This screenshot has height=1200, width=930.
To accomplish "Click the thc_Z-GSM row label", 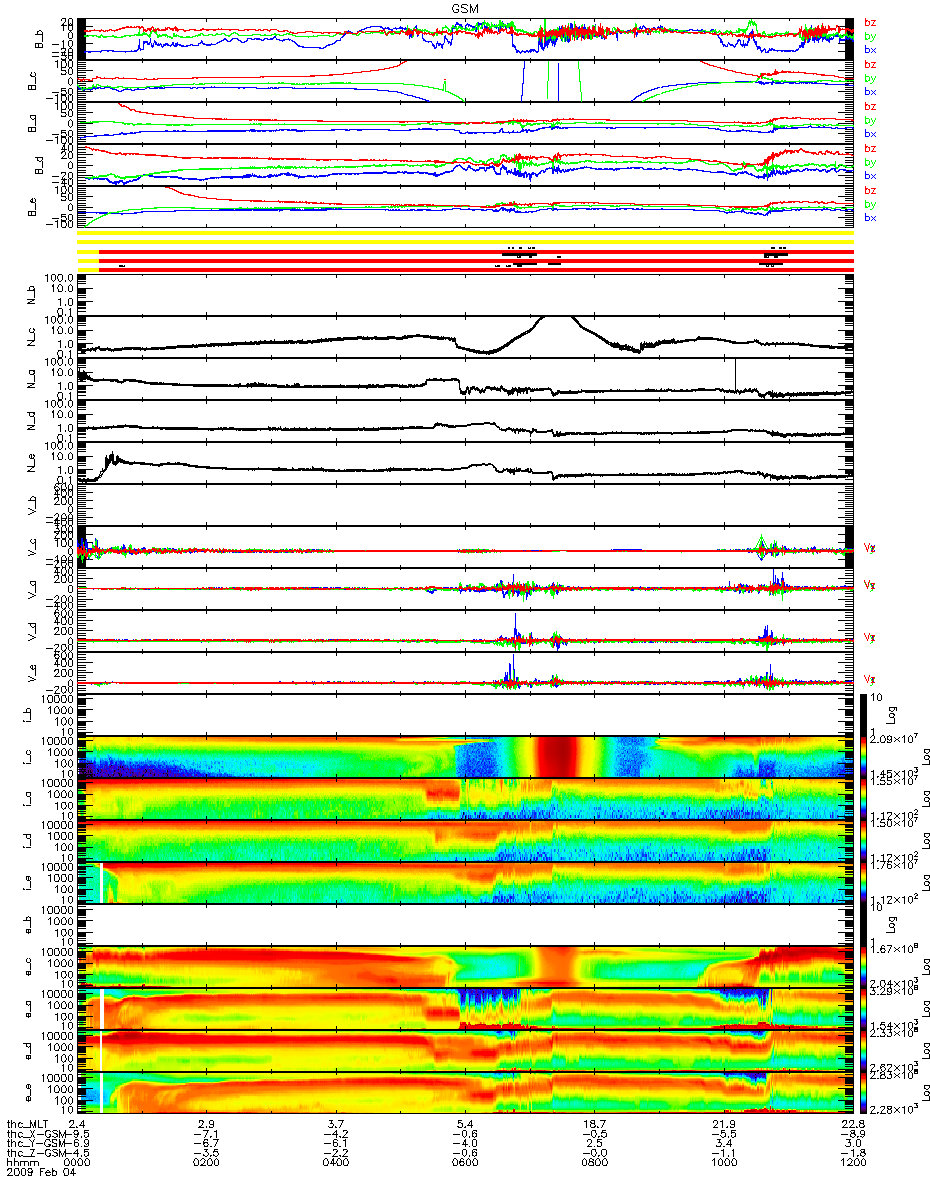I will (37, 1153).
